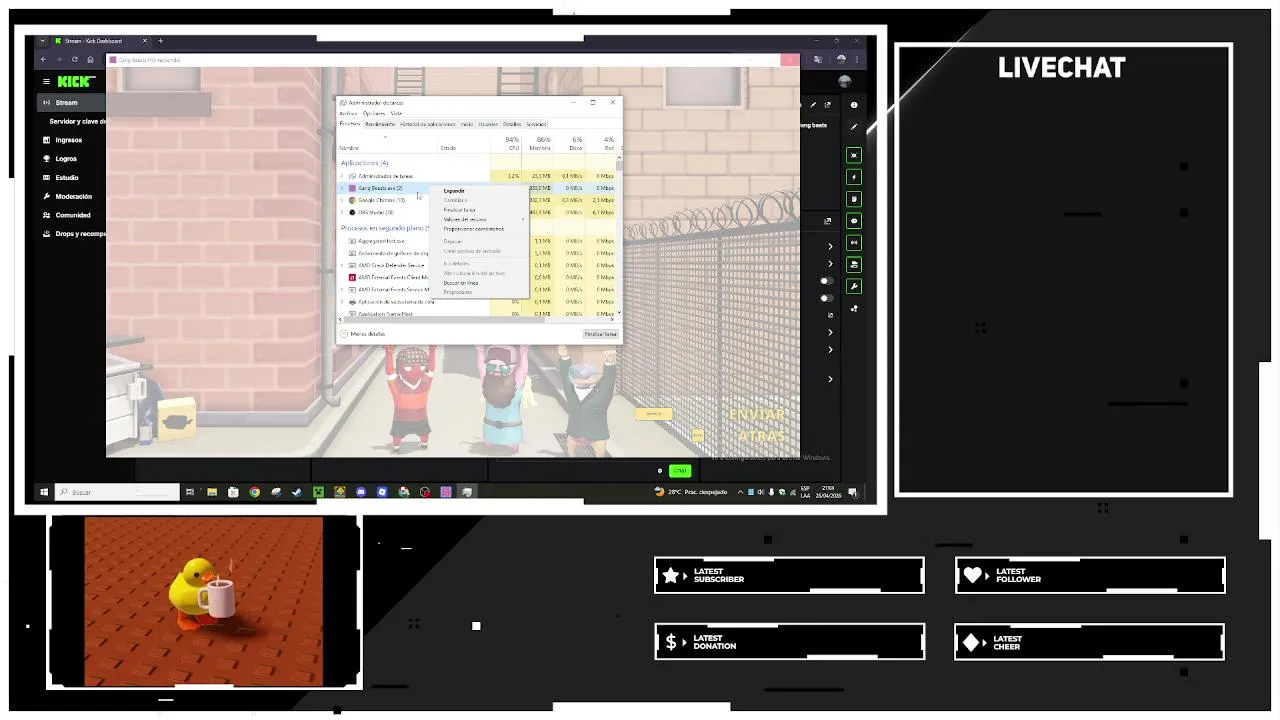Click the LATEST FOLLOWER panel
This screenshot has height=720, width=1280.
point(1090,576)
